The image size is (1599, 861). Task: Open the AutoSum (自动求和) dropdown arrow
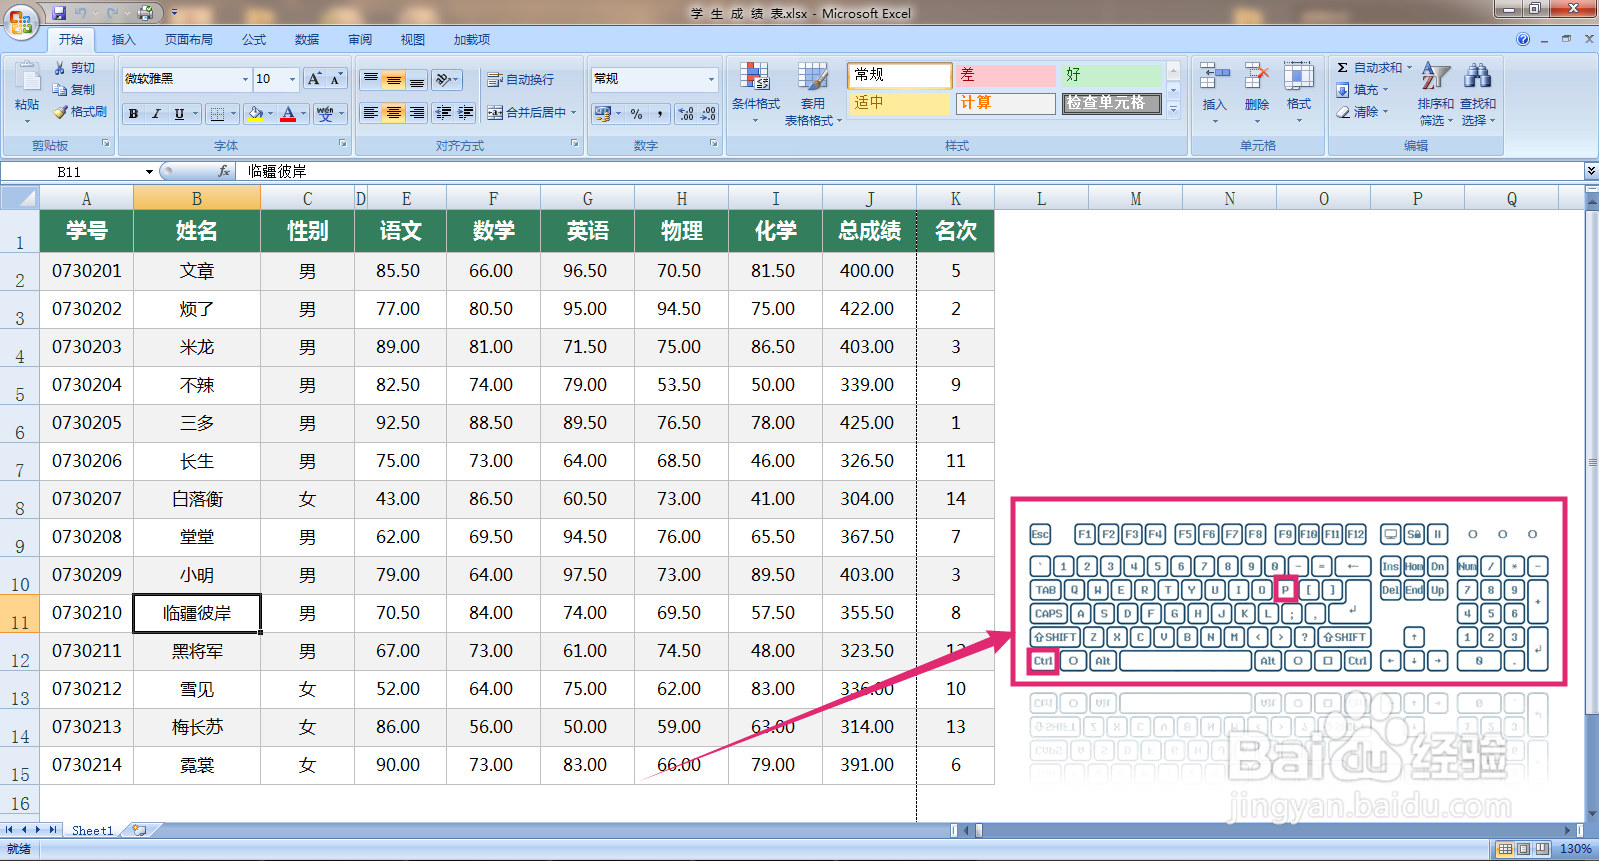tap(1409, 68)
